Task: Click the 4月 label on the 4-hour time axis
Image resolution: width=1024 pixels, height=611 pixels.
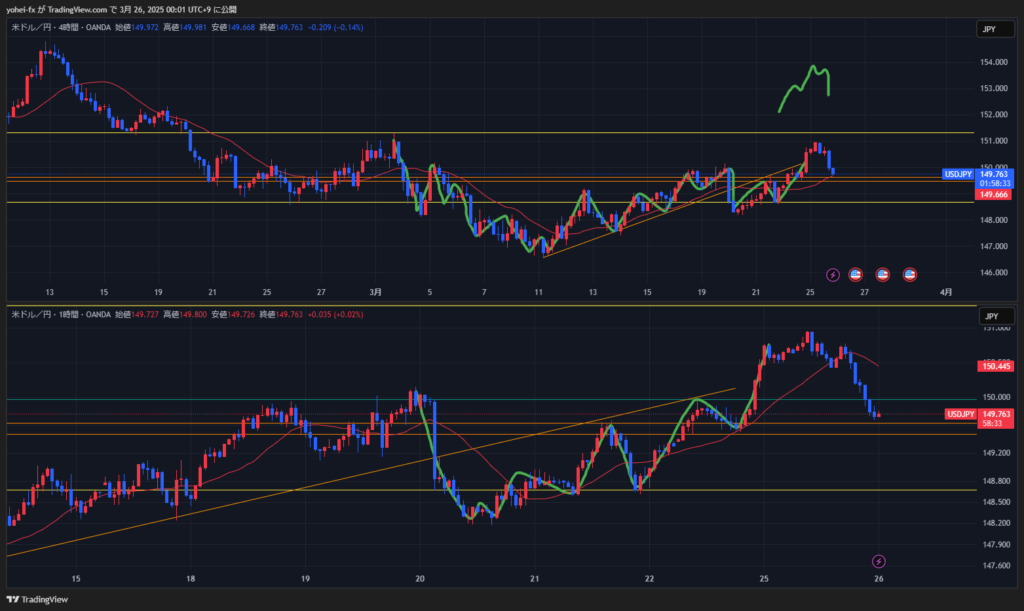Action: point(946,292)
